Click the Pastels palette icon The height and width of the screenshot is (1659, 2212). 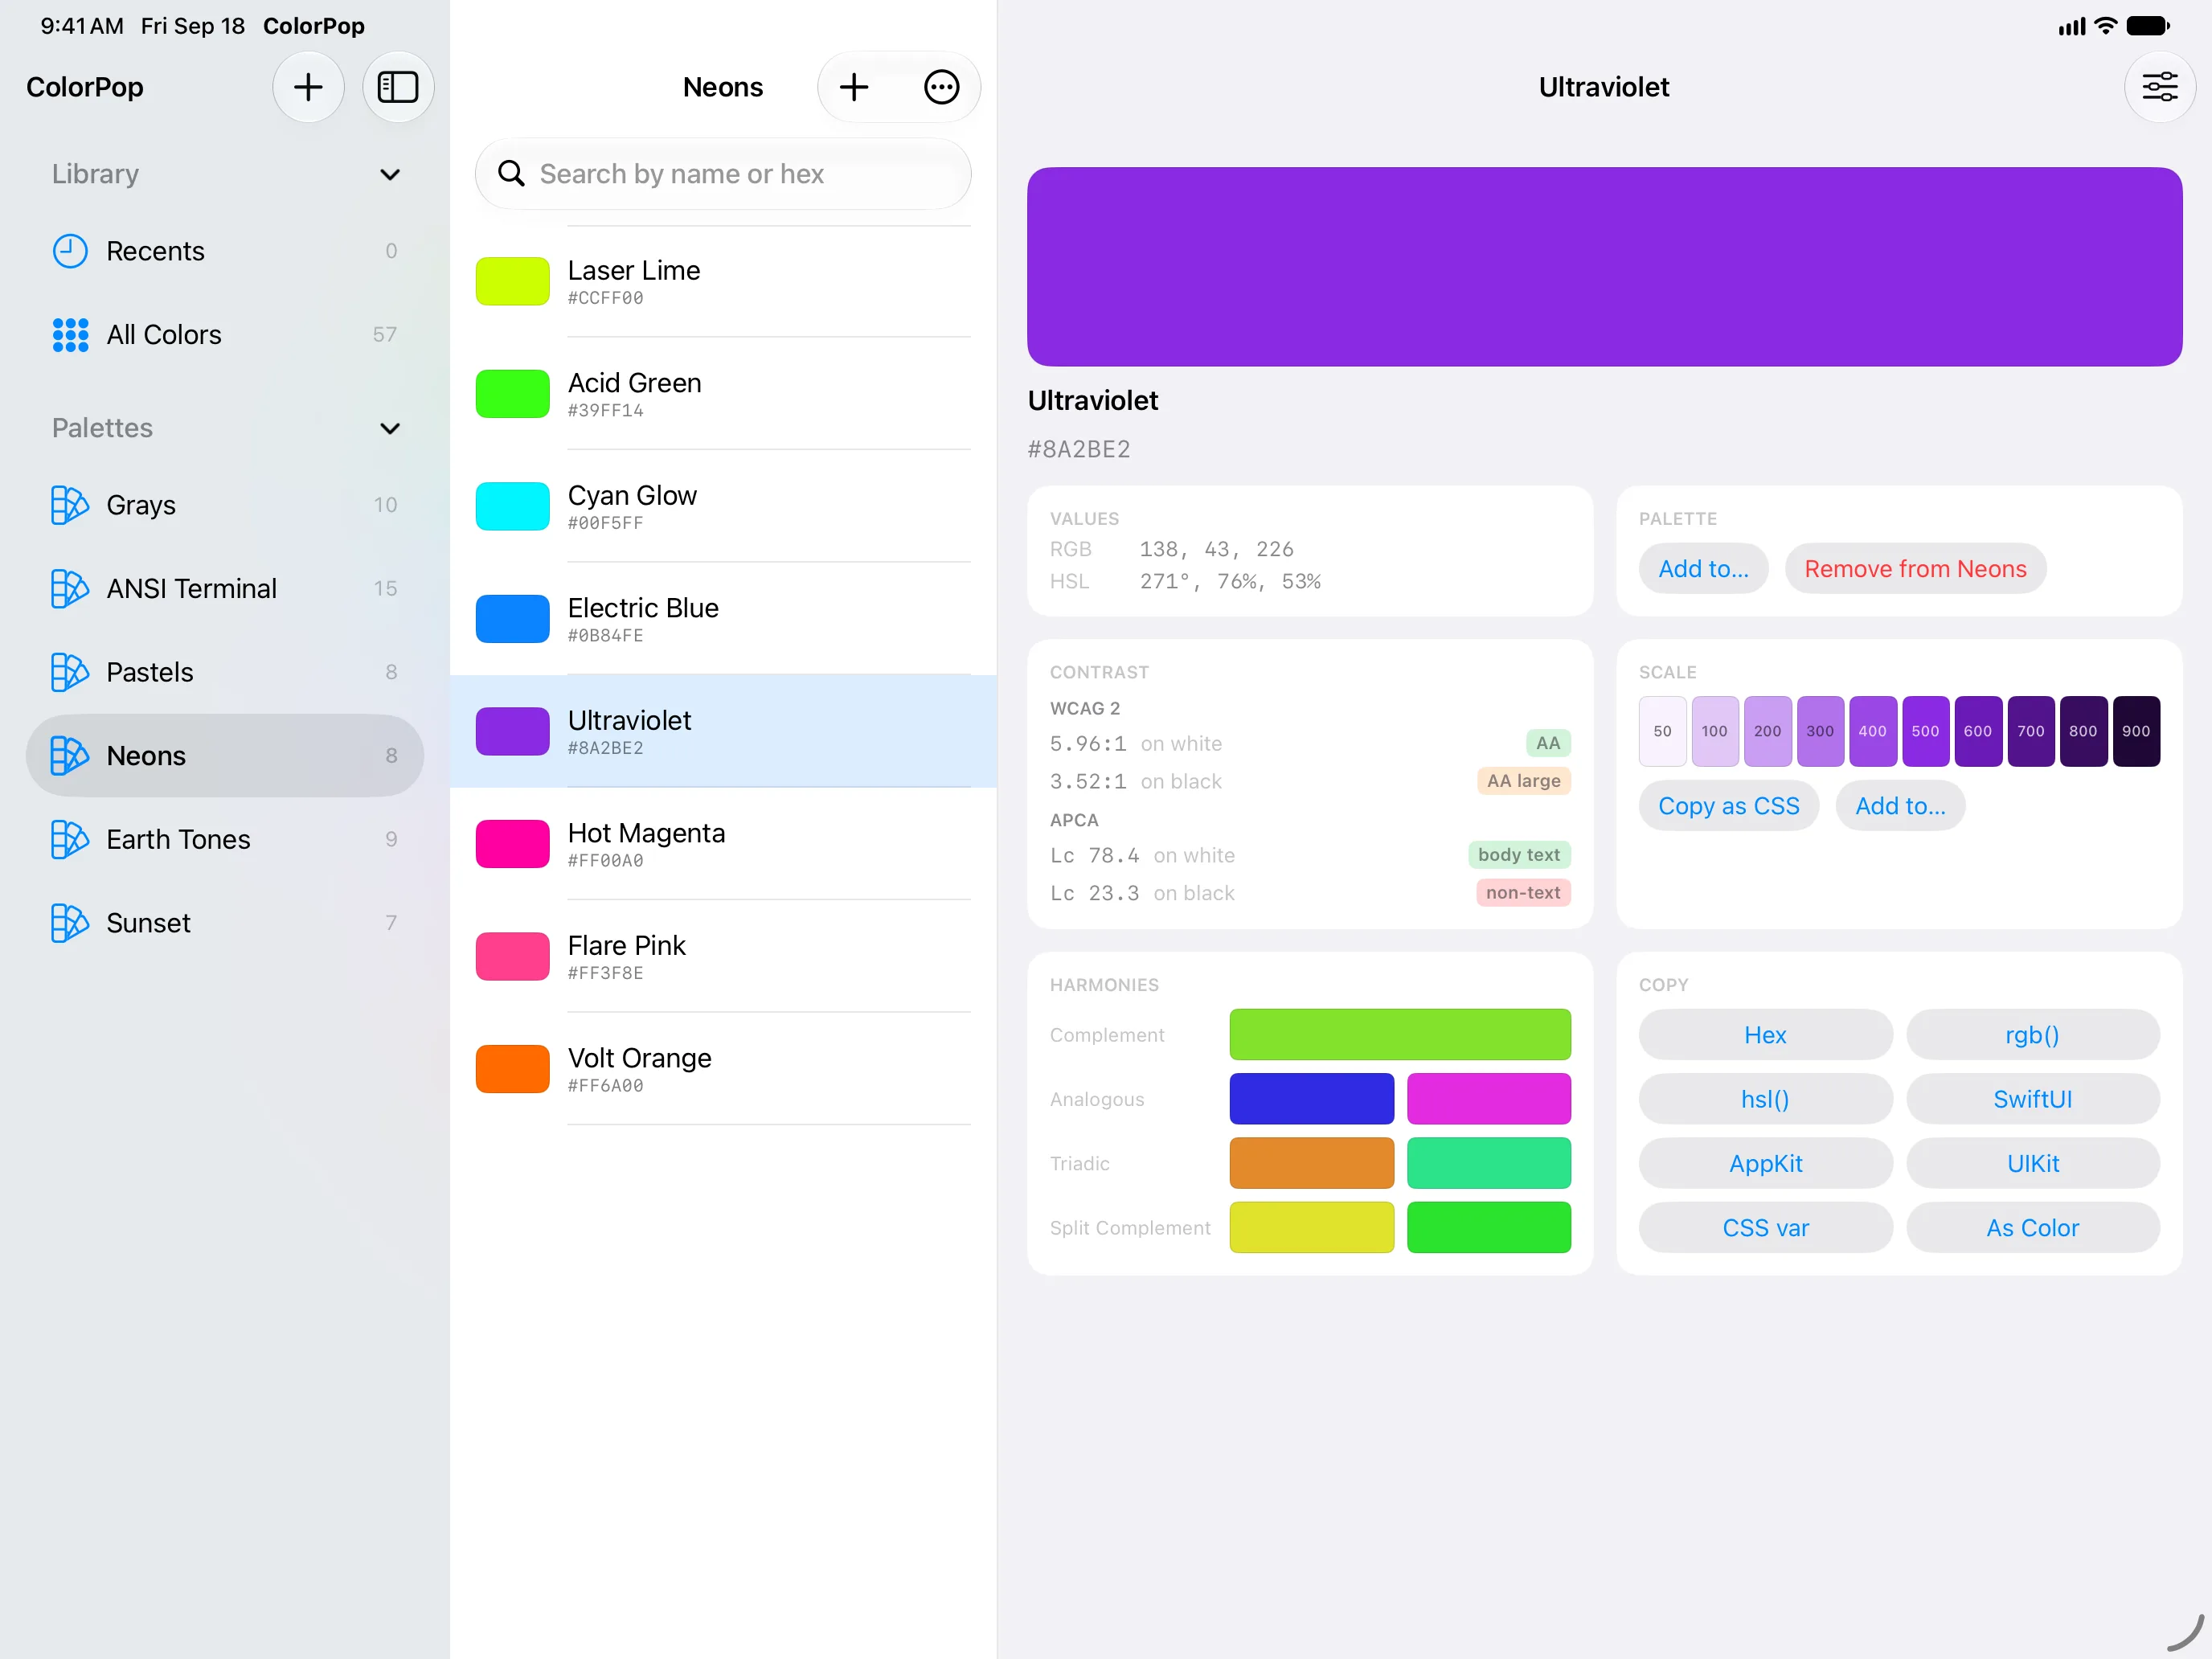[x=70, y=673]
